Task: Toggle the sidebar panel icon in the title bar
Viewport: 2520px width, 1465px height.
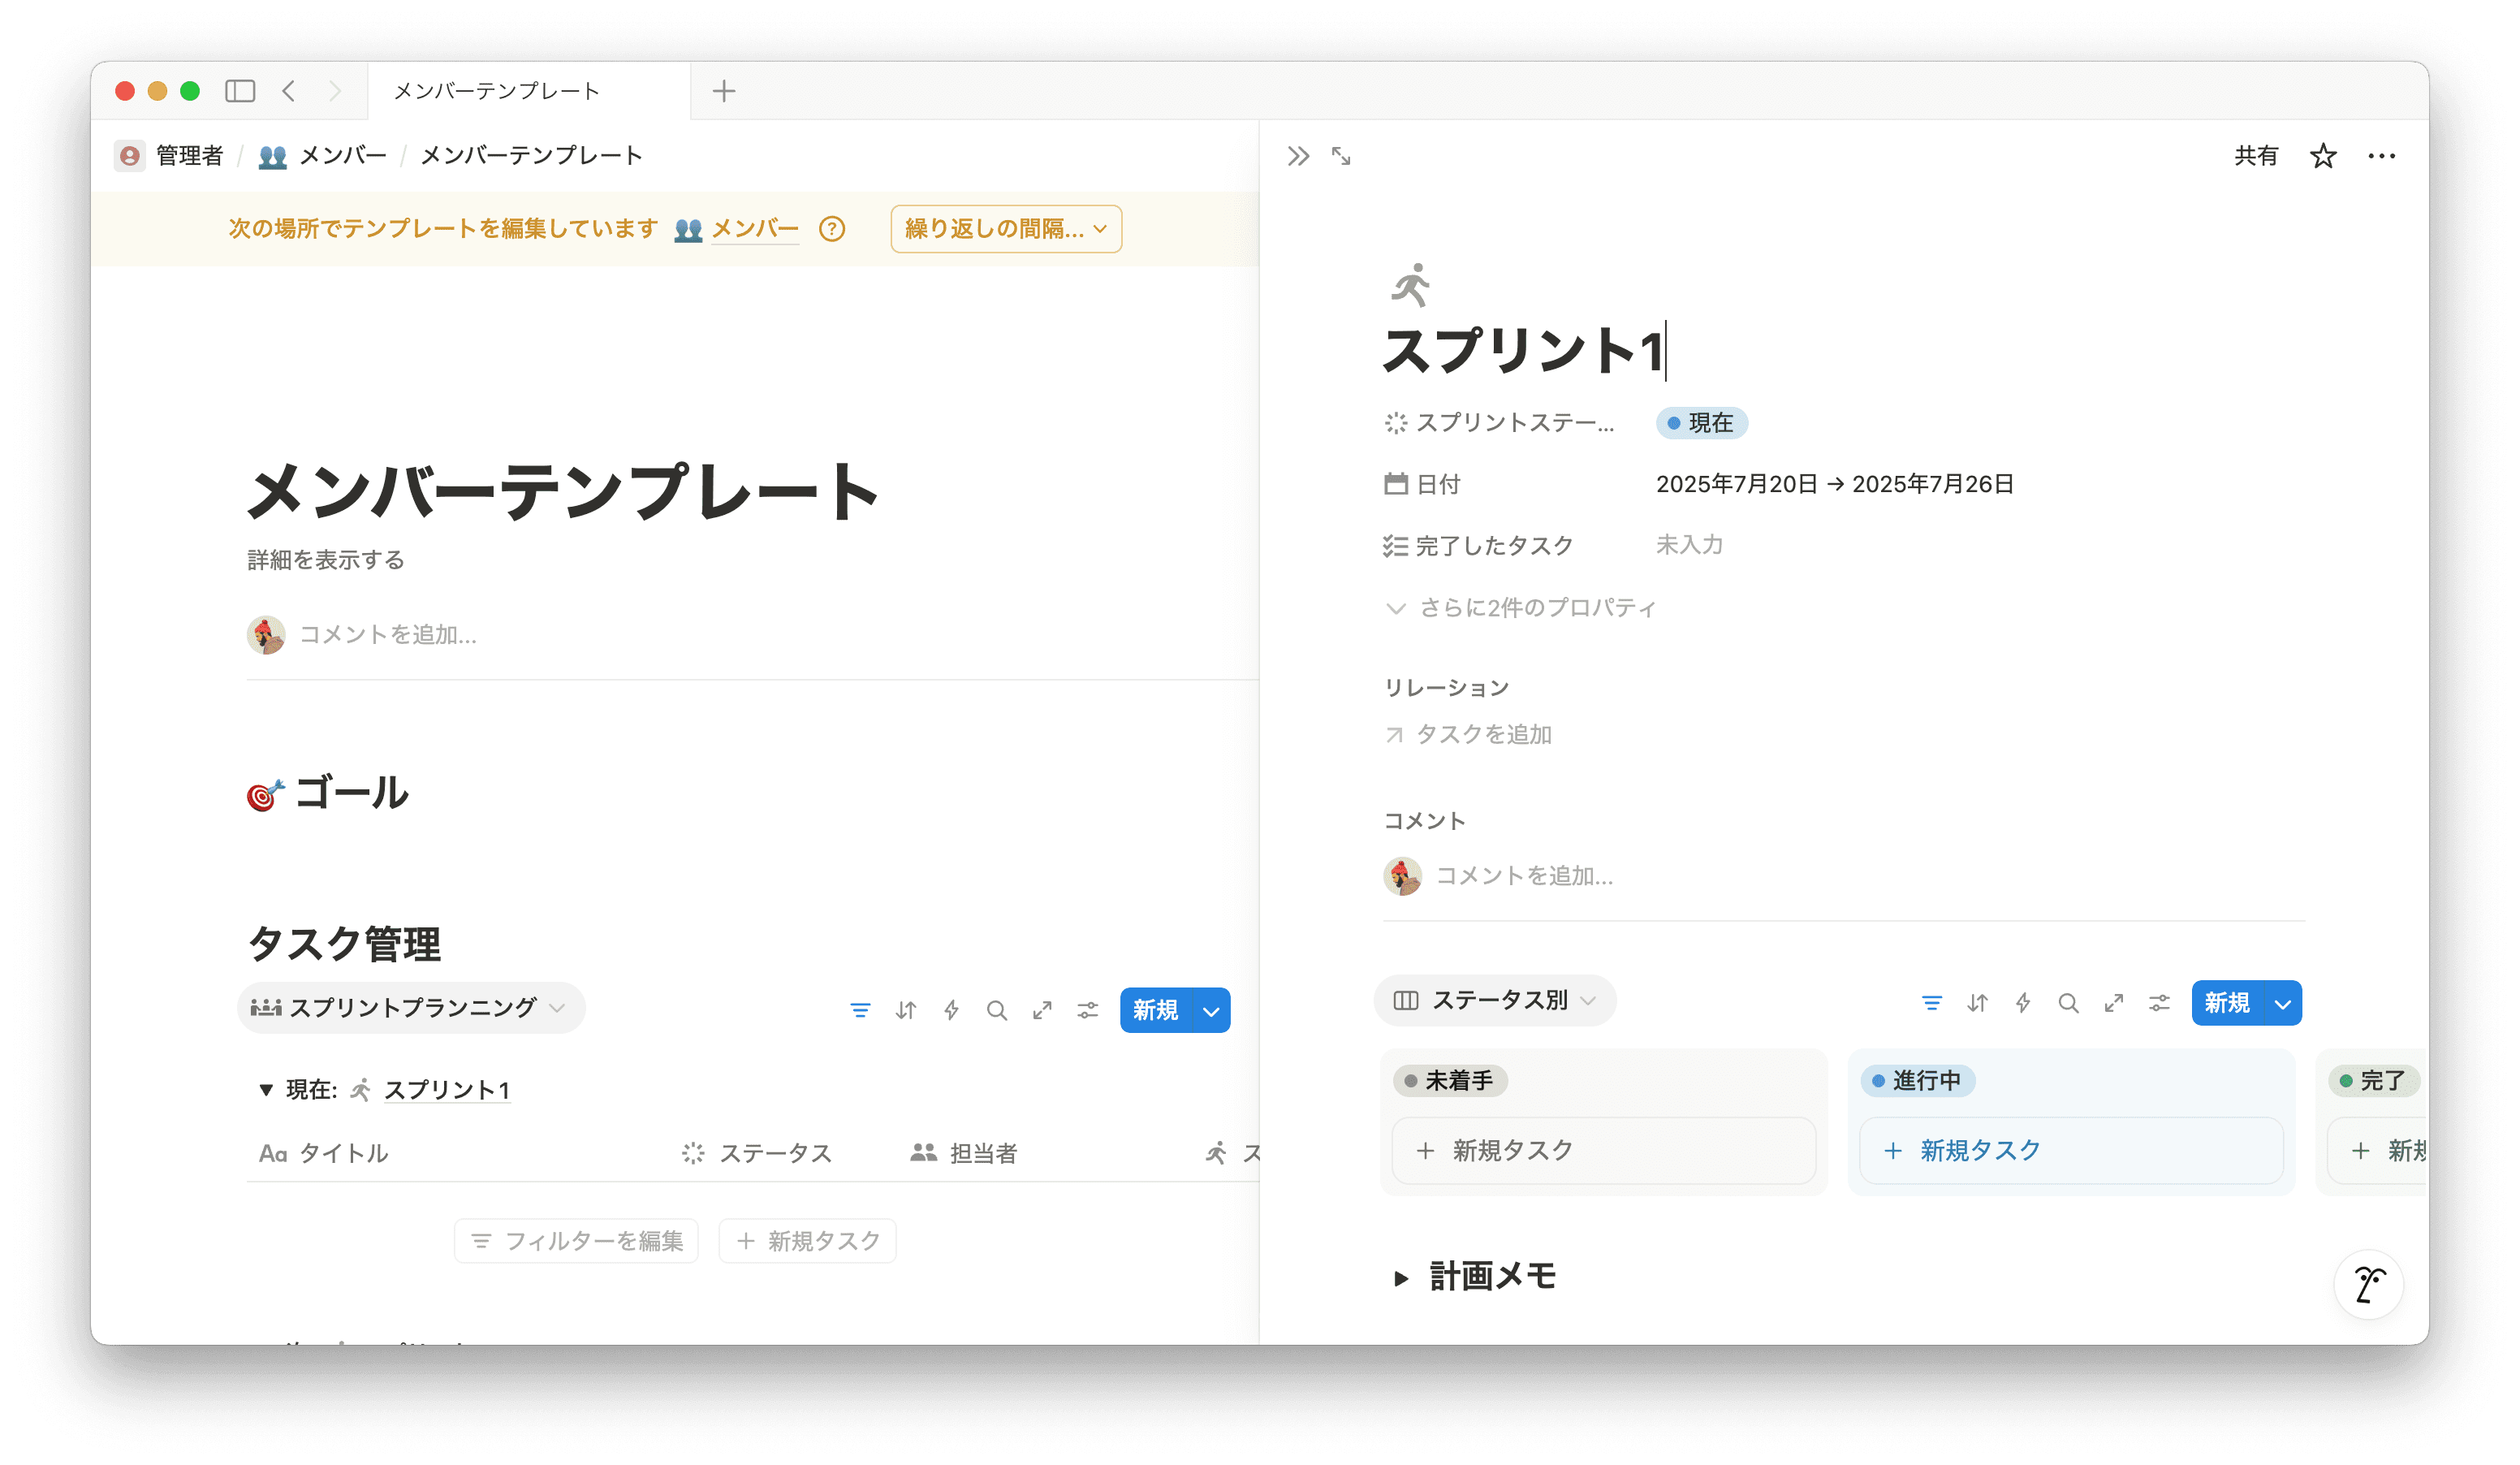Action: pos(240,91)
